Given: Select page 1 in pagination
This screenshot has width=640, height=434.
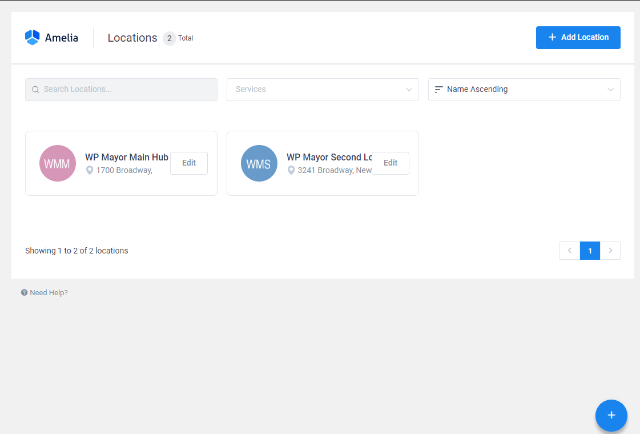Looking at the screenshot, I should click(590, 251).
